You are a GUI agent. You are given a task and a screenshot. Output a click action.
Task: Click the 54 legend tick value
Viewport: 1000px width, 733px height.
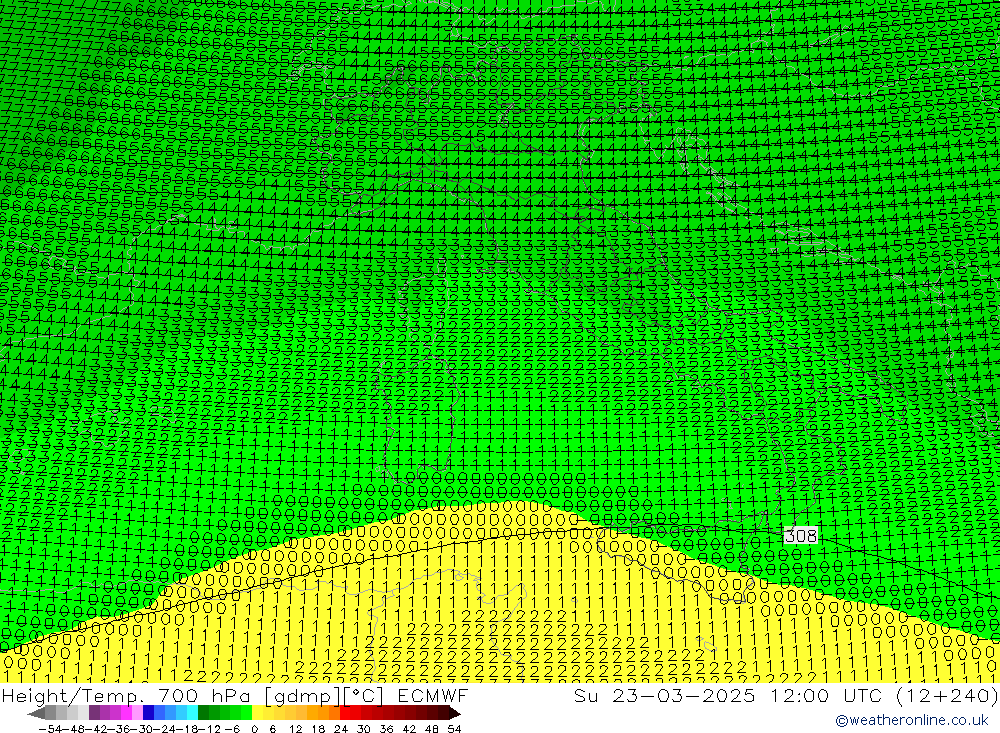coord(454,729)
